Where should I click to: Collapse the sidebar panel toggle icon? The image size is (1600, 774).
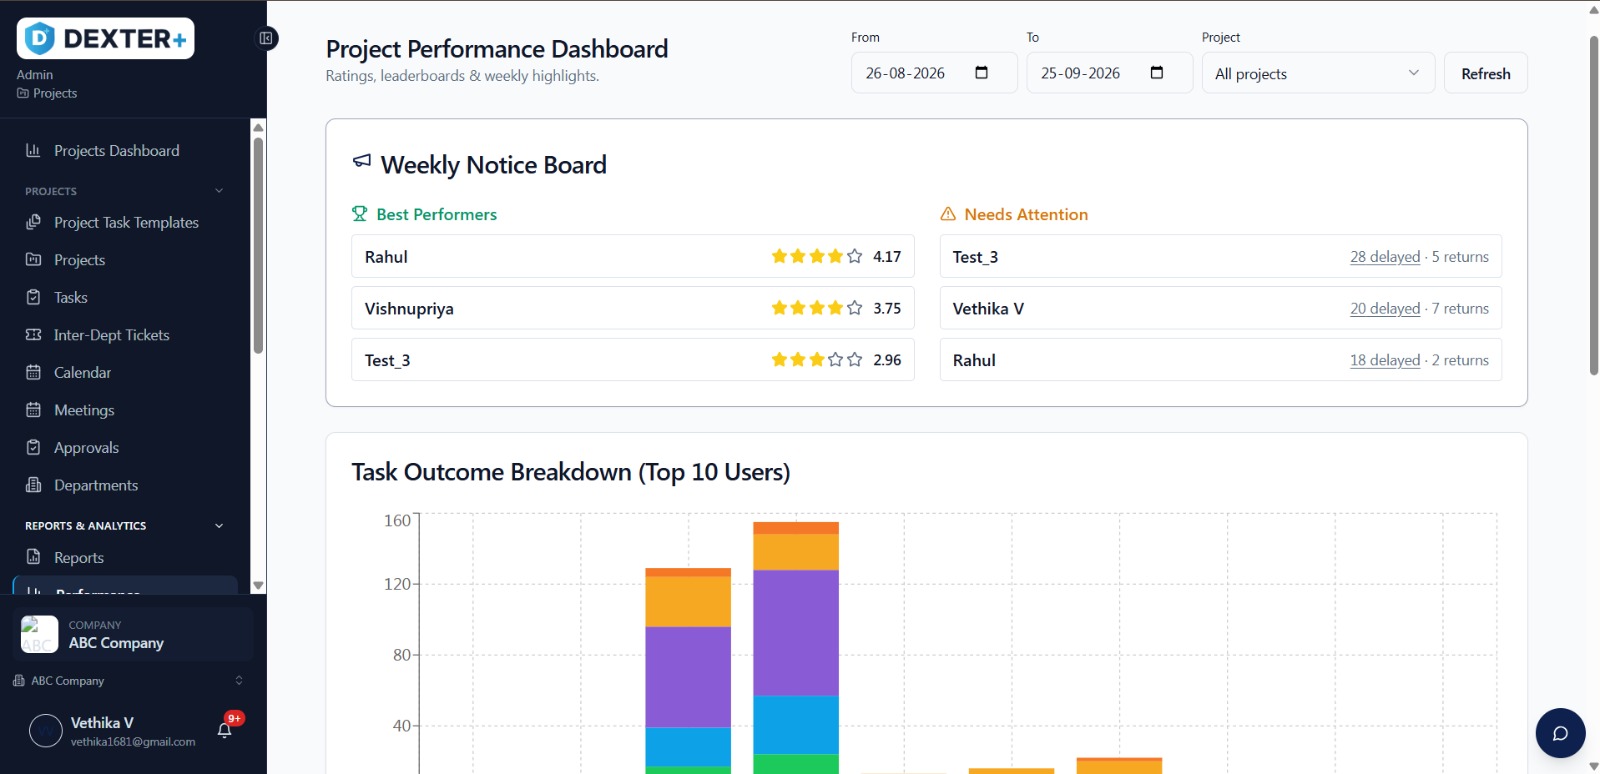pos(266,38)
